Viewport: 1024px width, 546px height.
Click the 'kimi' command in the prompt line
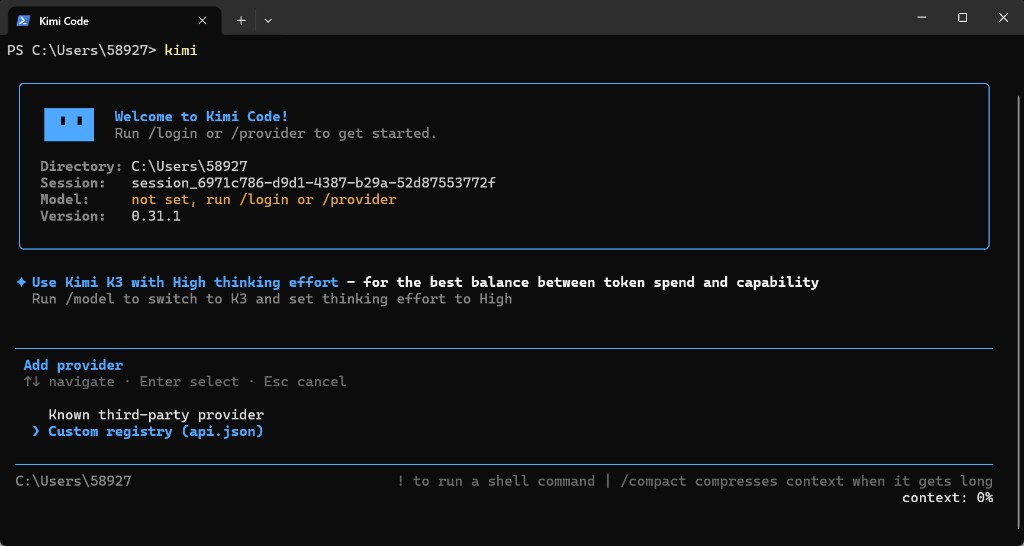coord(181,50)
